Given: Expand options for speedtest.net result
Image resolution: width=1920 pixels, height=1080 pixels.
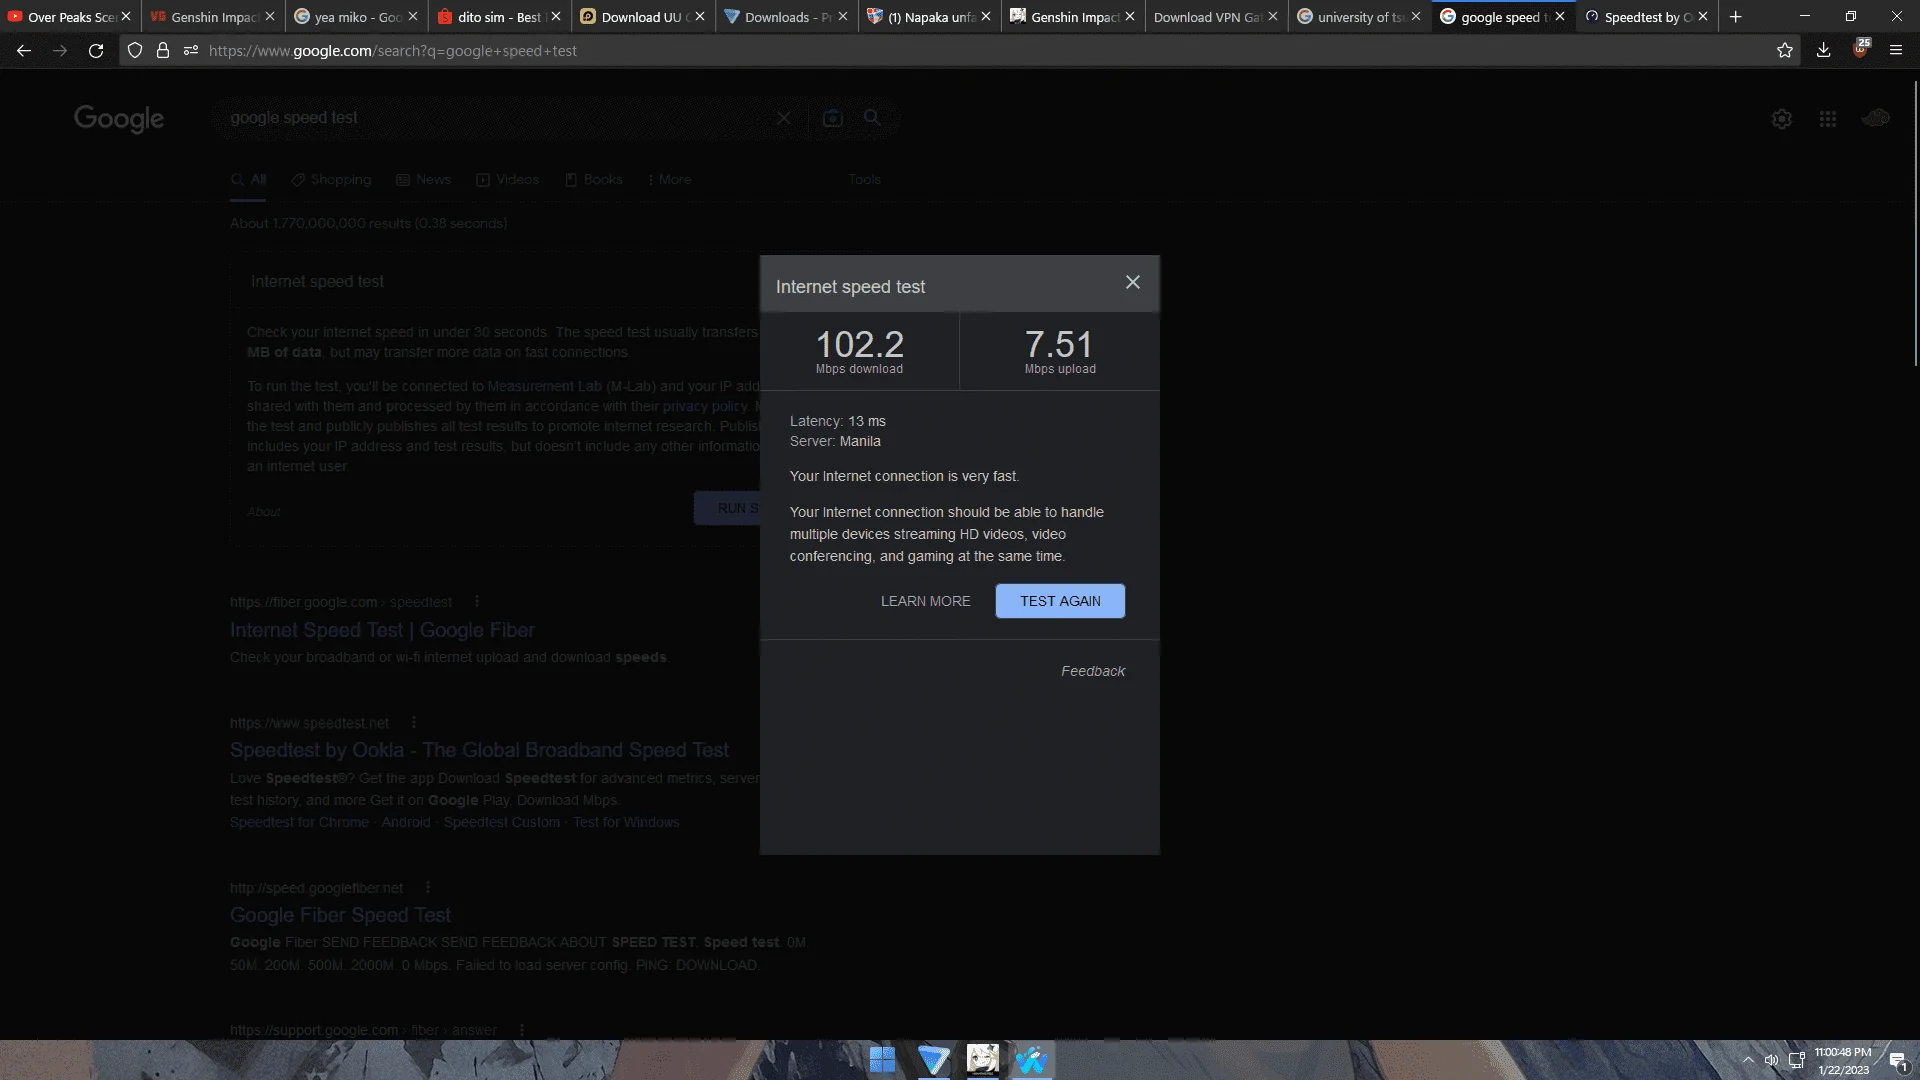Looking at the screenshot, I should tap(413, 723).
